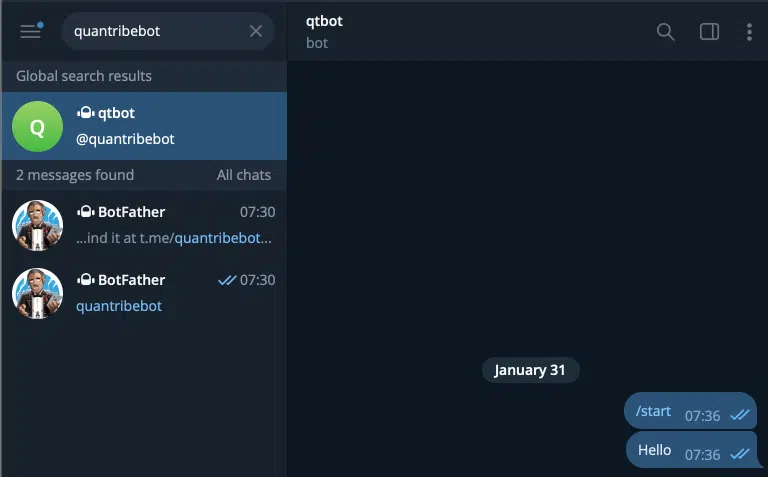Click the bot icon beside qtbot name
The image size is (768, 477).
point(85,114)
